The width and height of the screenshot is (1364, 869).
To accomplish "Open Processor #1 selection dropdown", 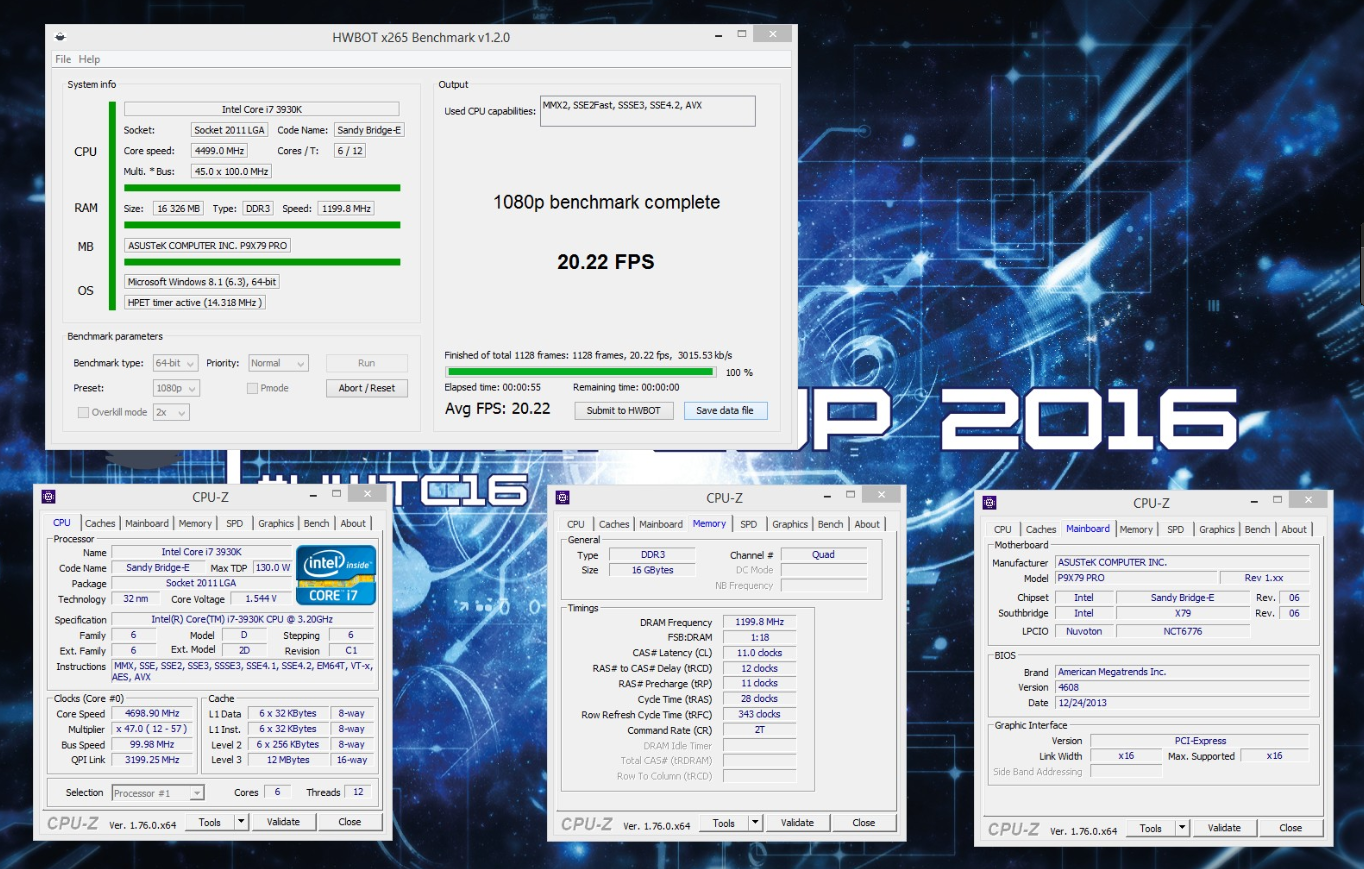I will click(x=157, y=793).
